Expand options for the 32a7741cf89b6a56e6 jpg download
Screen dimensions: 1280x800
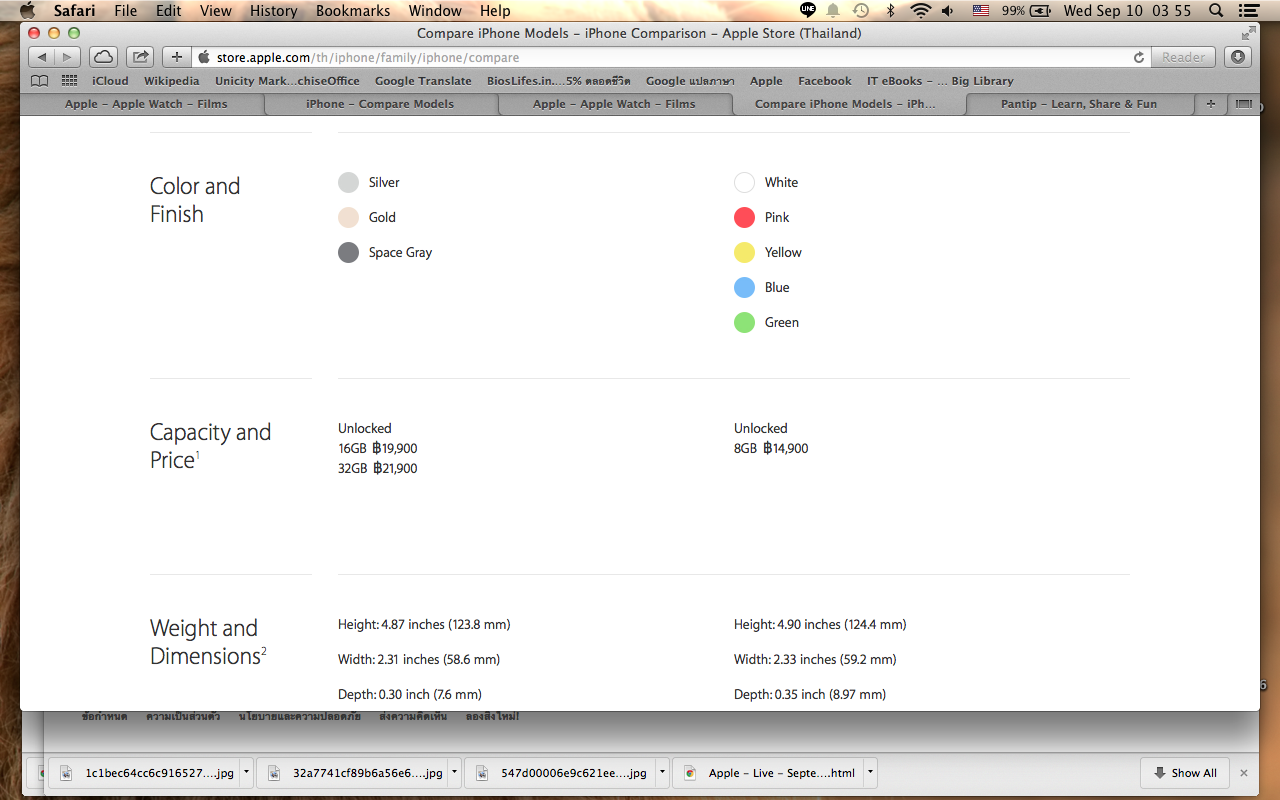tap(454, 772)
